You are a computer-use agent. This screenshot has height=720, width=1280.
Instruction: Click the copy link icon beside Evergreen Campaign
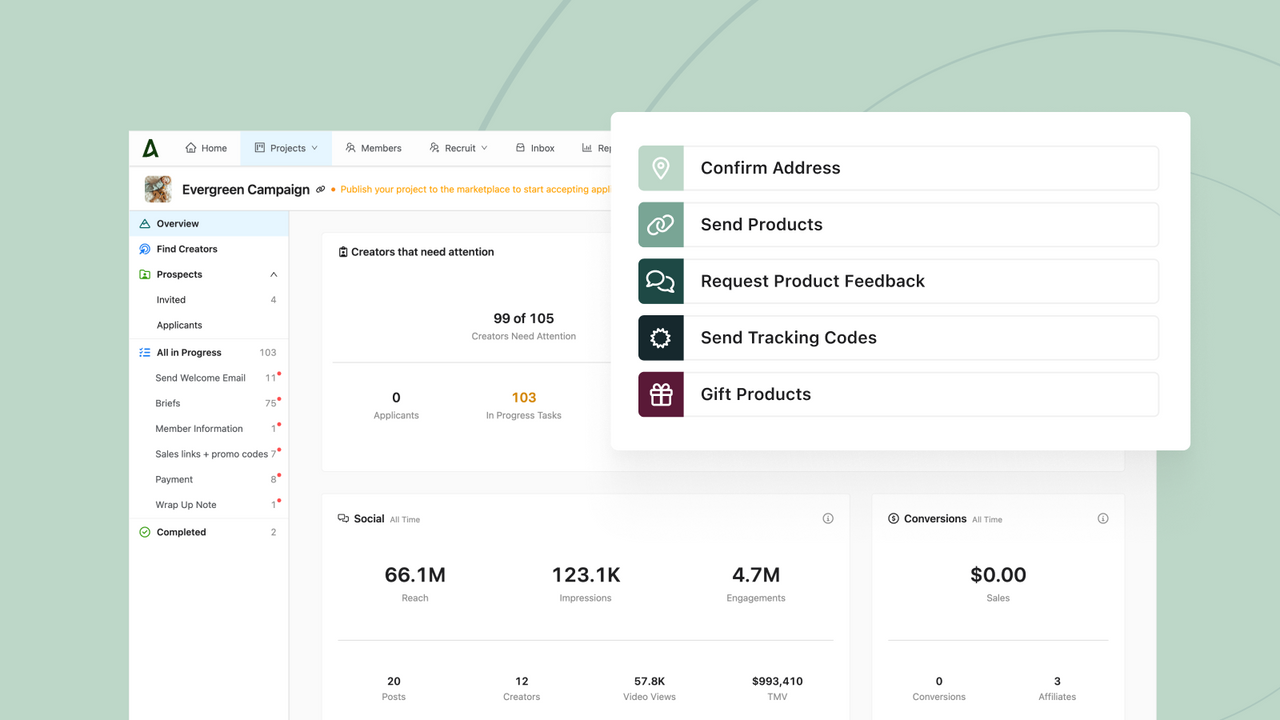pos(321,189)
